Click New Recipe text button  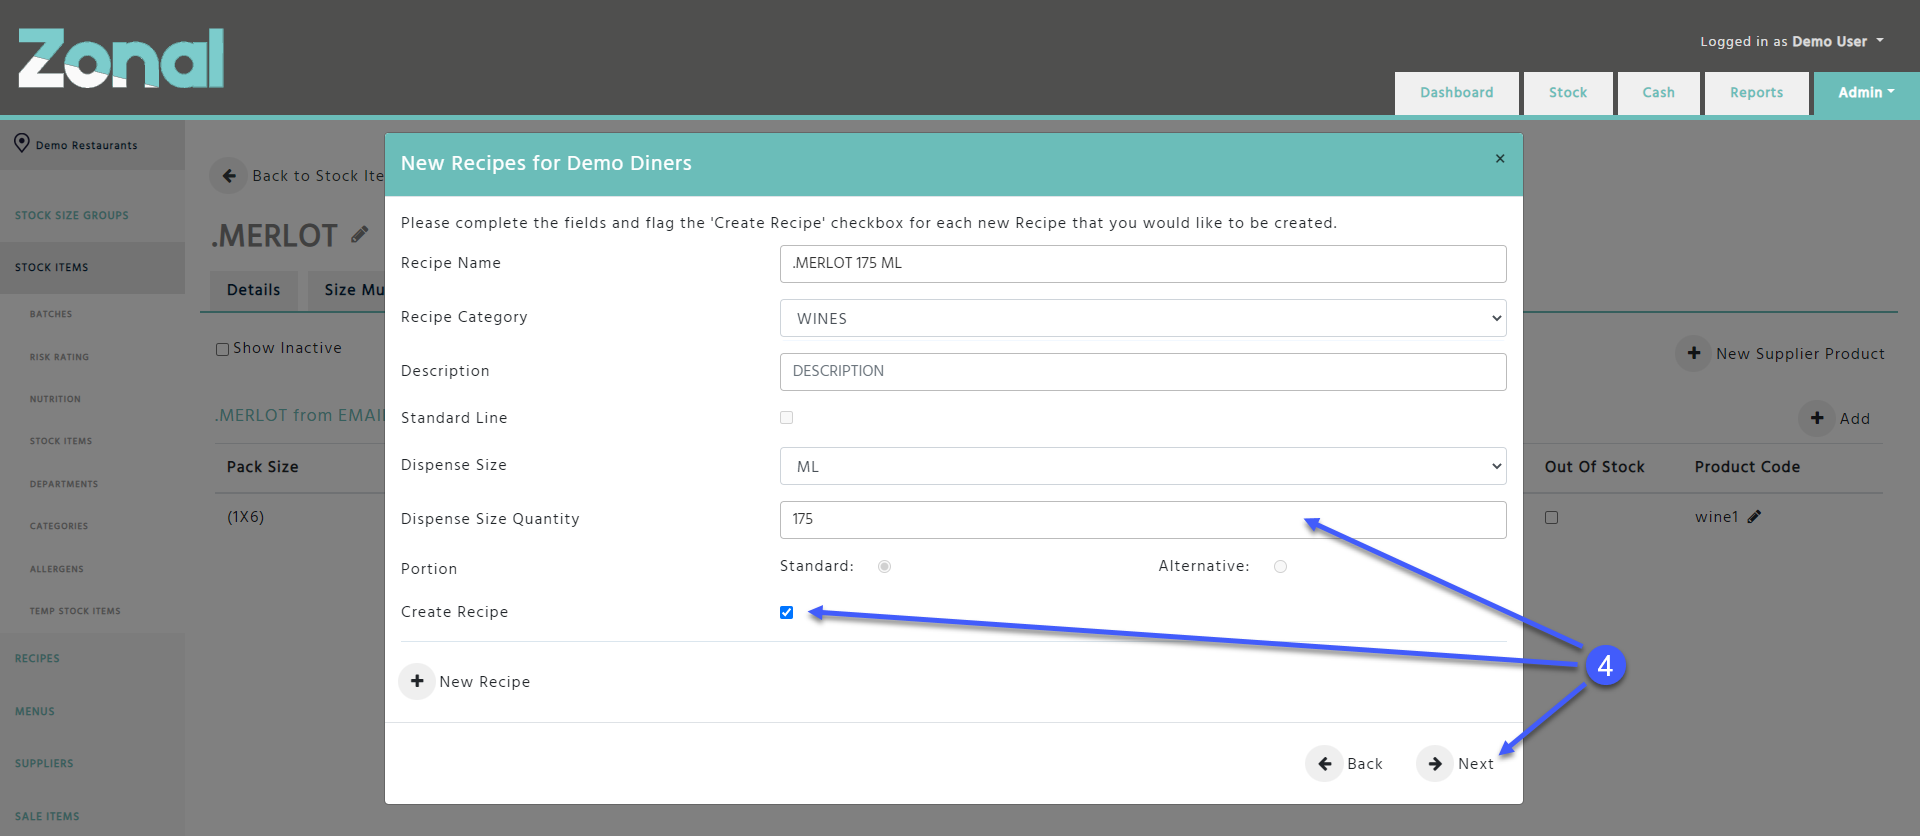coord(485,682)
